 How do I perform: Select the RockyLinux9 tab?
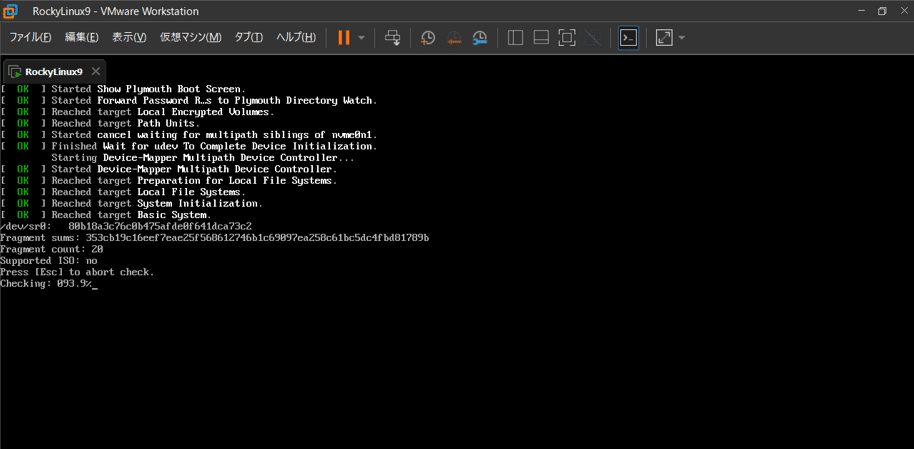pos(54,72)
